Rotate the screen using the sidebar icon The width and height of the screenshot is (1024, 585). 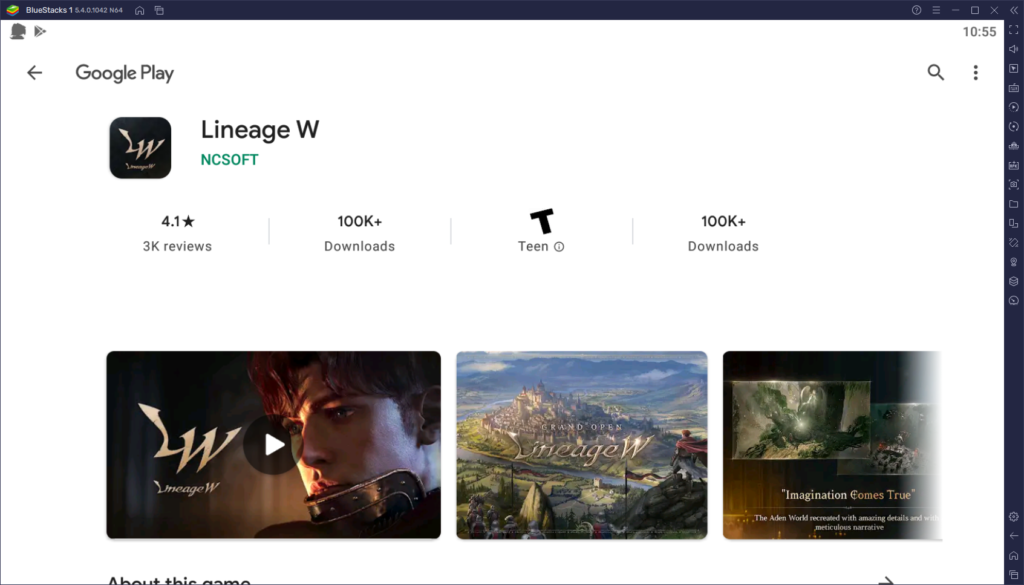1014,126
